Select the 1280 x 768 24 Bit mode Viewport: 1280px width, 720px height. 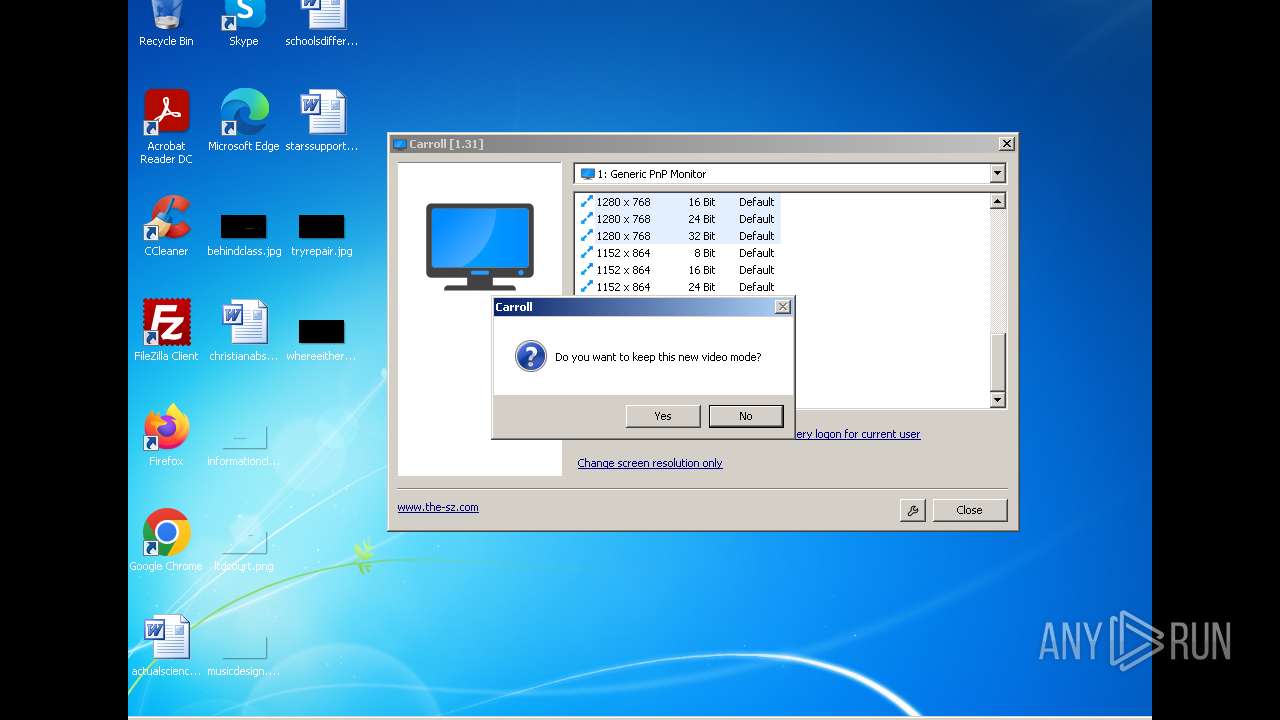pyautogui.click(x=678, y=219)
